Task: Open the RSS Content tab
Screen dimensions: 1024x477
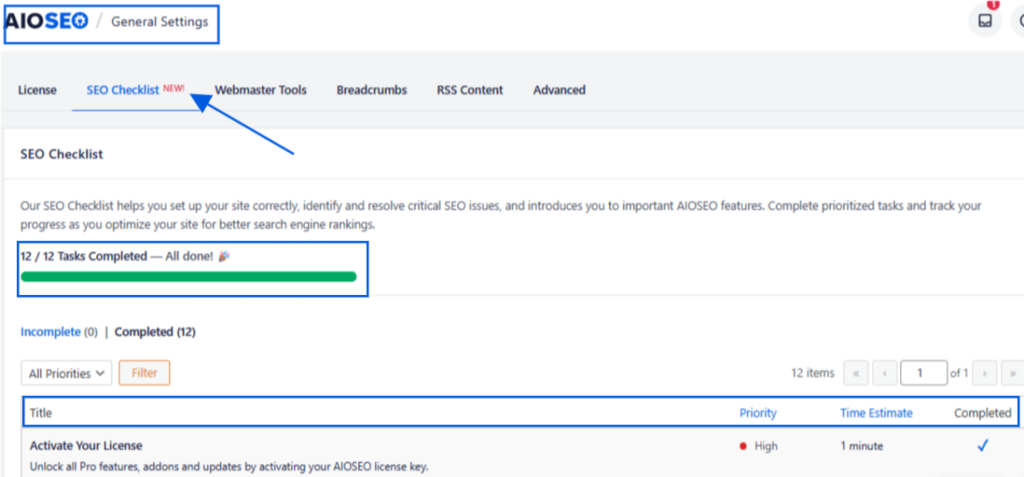Action: pyautogui.click(x=470, y=90)
